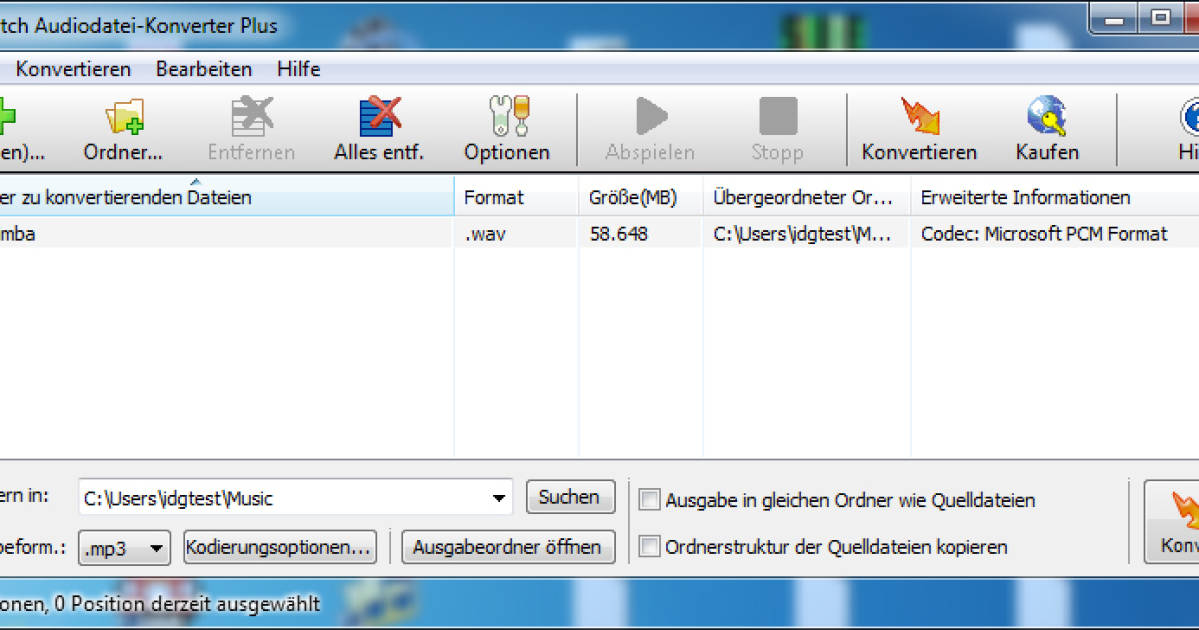The height and width of the screenshot is (630, 1199).
Task: Open the Bearbeiten menu
Action: (204, 69)
